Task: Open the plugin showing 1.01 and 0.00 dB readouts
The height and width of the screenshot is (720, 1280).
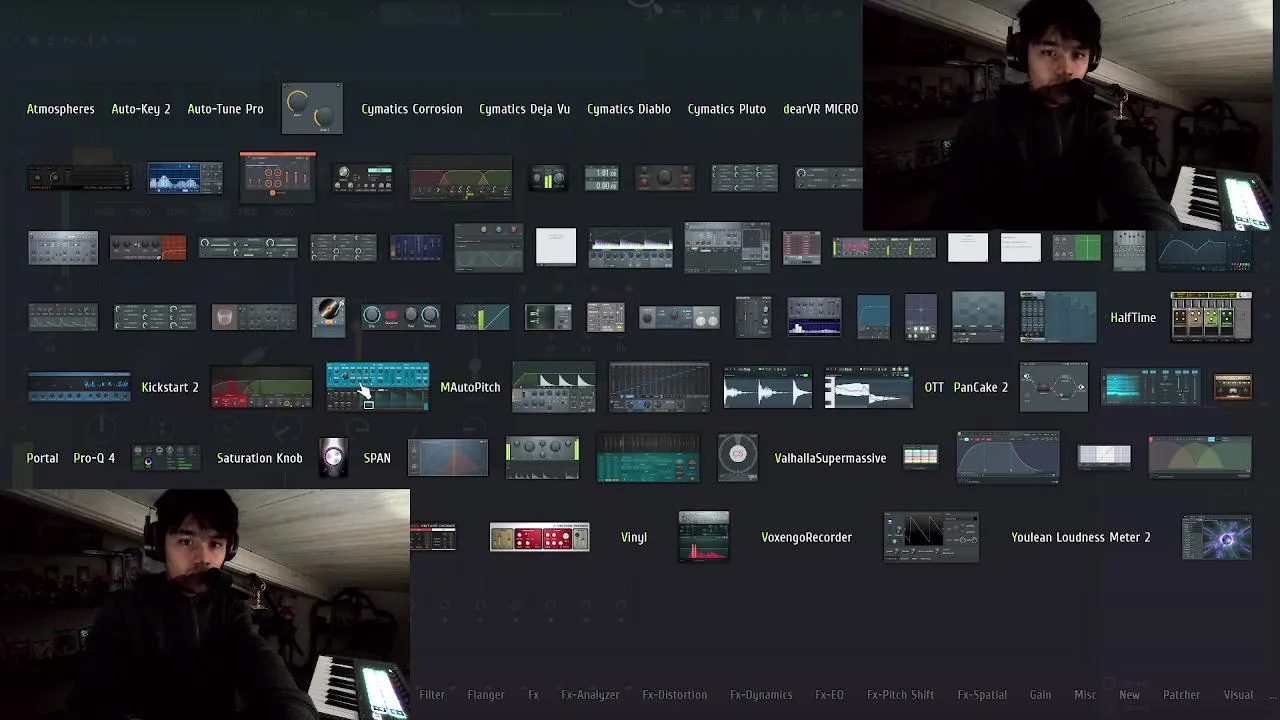Action: 601,178
